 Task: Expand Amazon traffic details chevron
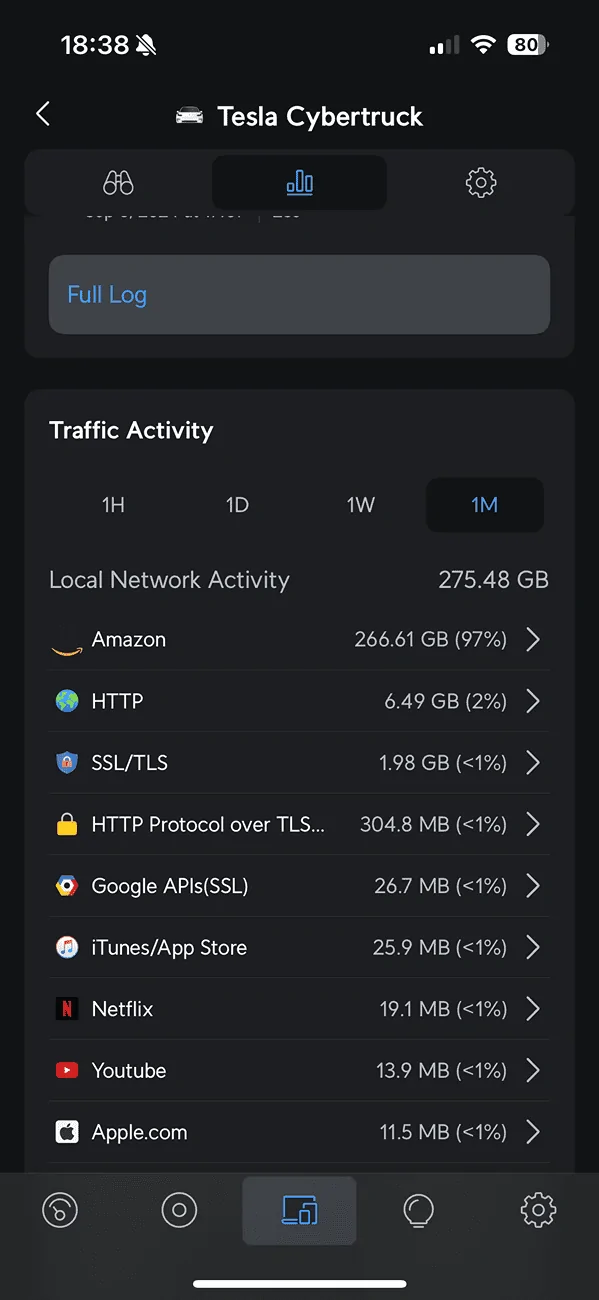click(533, 640)
